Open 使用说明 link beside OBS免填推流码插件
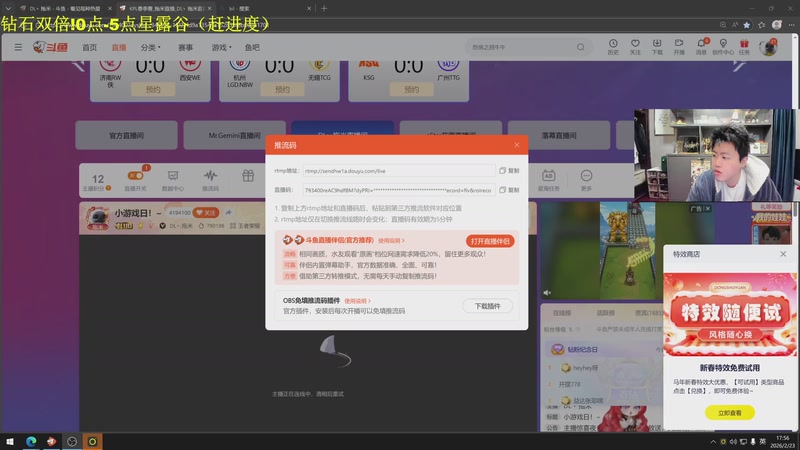Screen dimensions: 800x450 click(x=357, y=301)
